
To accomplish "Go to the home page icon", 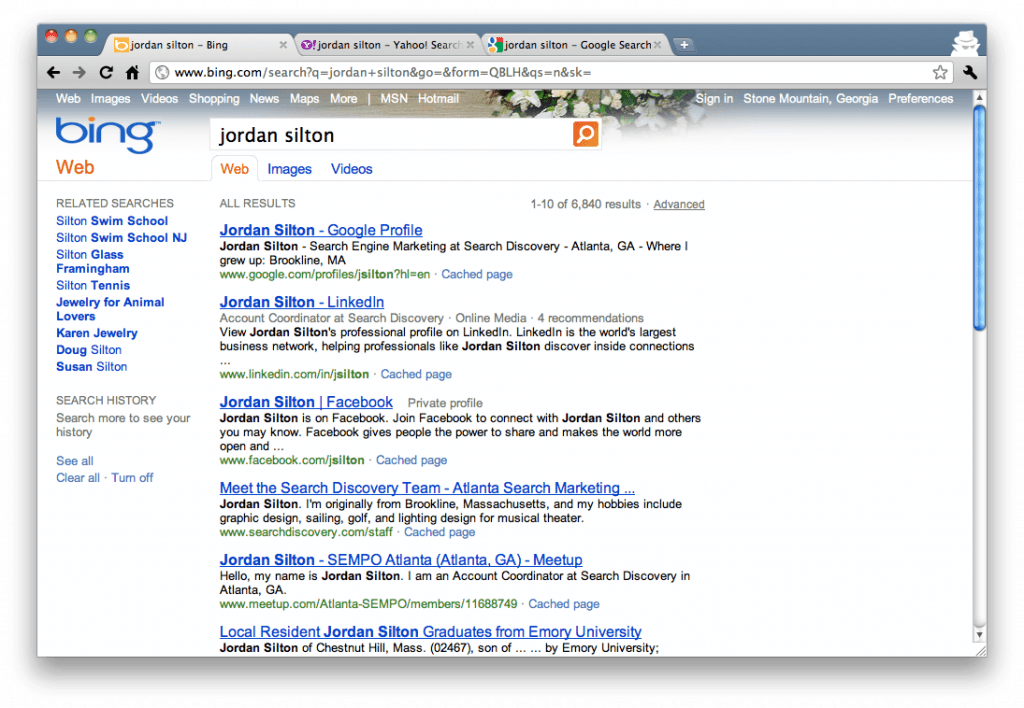I will [132, 72].
